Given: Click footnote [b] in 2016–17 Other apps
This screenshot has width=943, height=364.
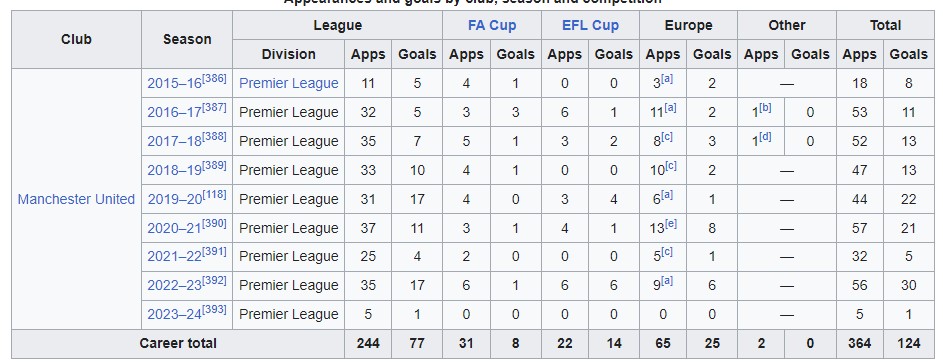Looking at the screenshot, I should 765,108.
